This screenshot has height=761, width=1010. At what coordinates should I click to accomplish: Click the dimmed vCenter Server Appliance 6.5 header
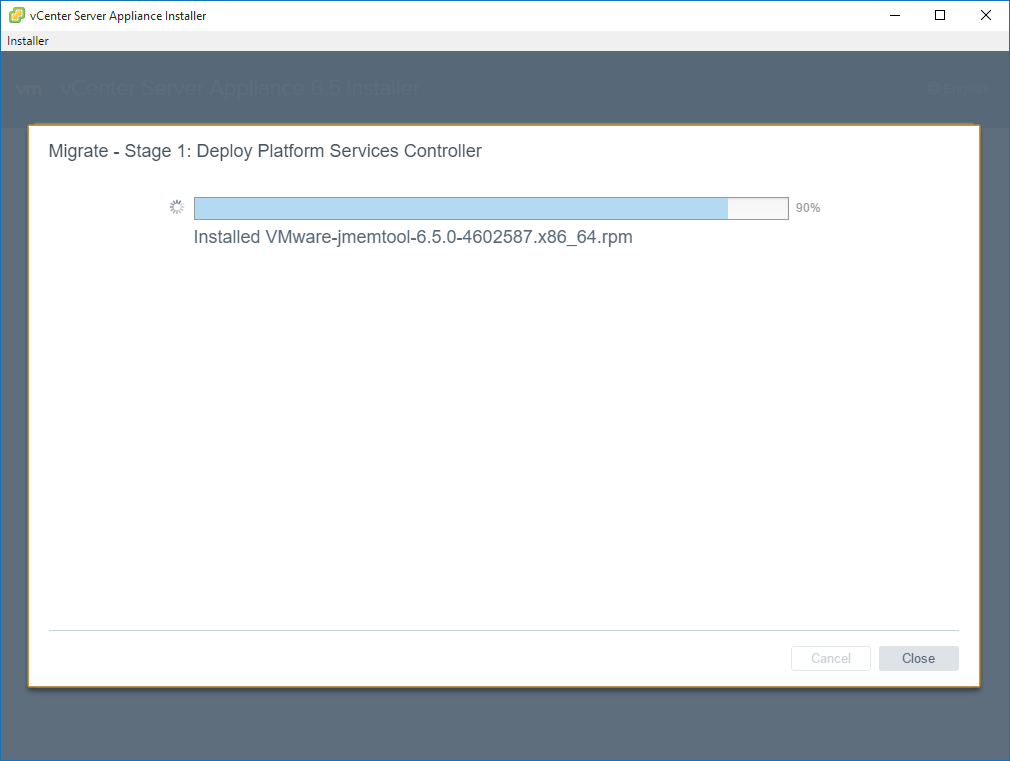pyautogui.click(x=240, y=89)
